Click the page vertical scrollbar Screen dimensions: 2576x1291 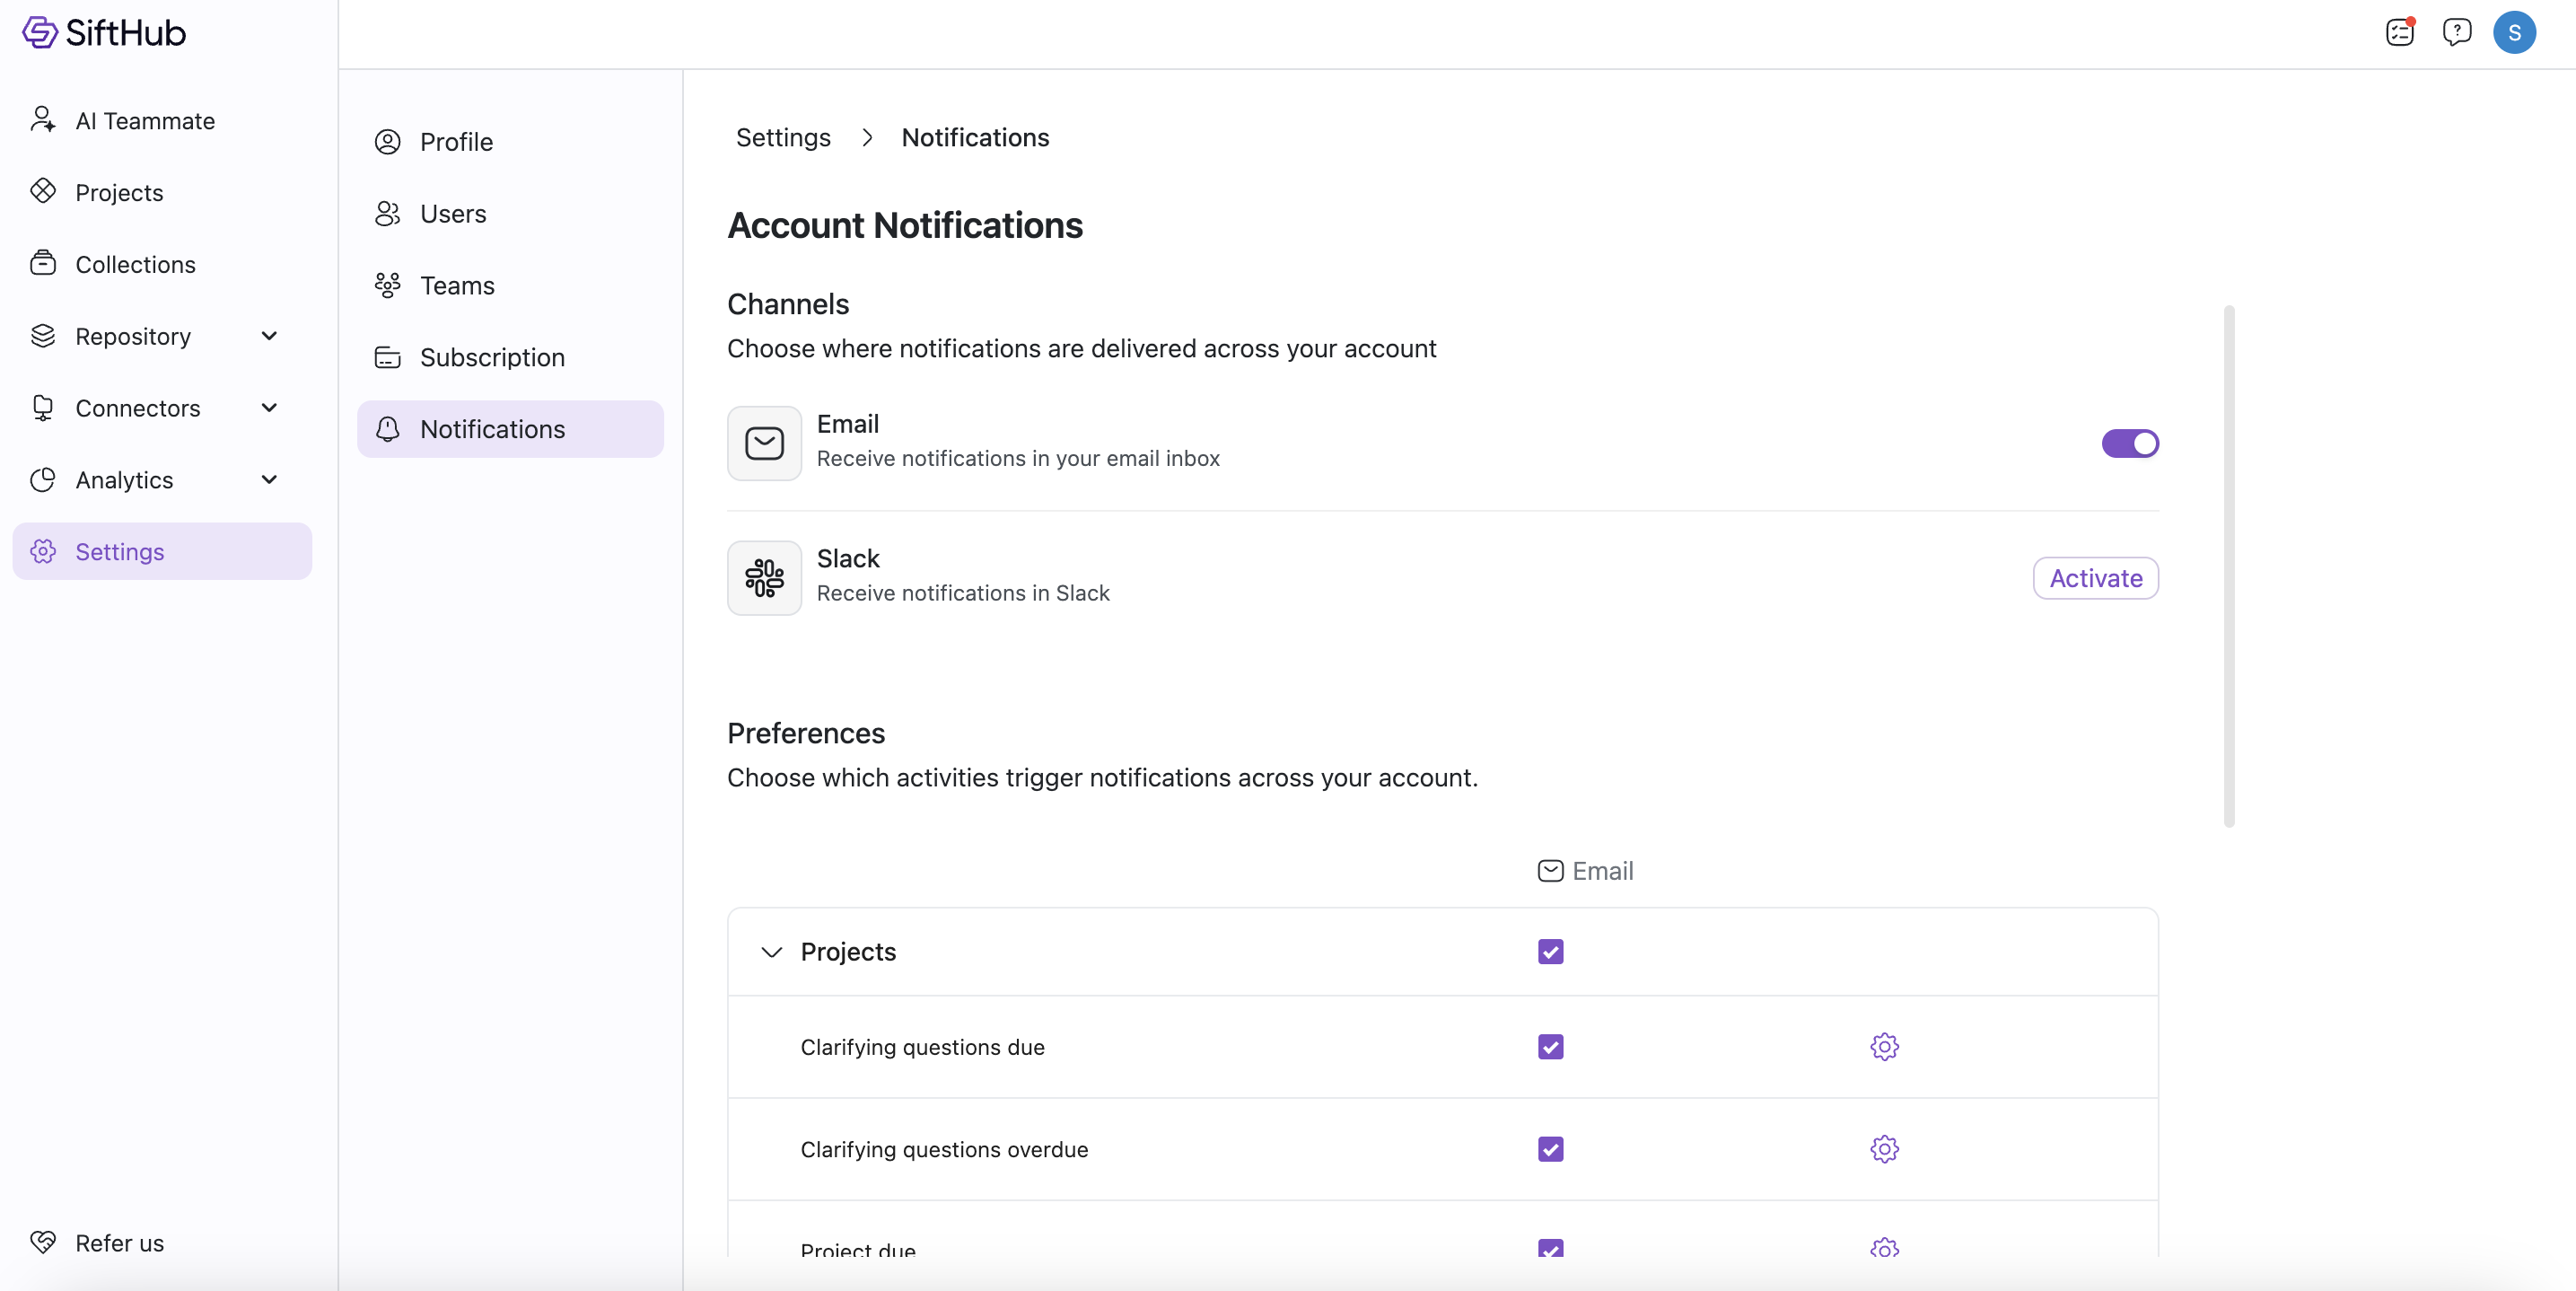click(2228, 566)
